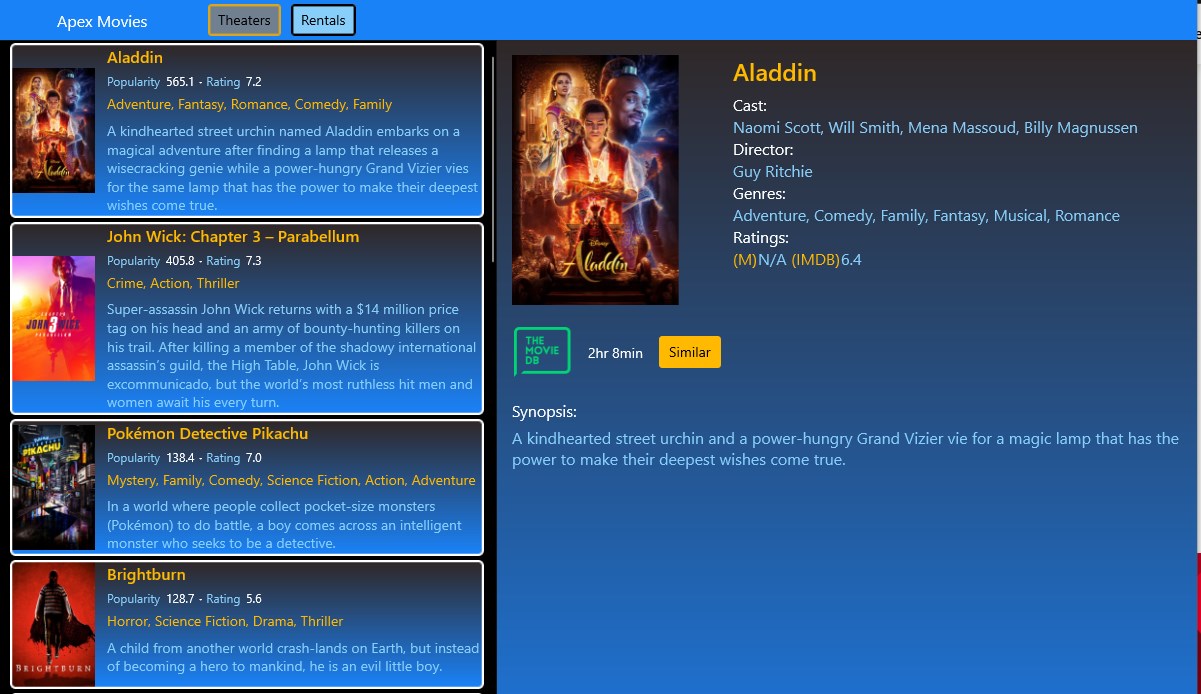Open Naomi Scott's cast link
The image size is (1201, 694).
coord(776,127)
